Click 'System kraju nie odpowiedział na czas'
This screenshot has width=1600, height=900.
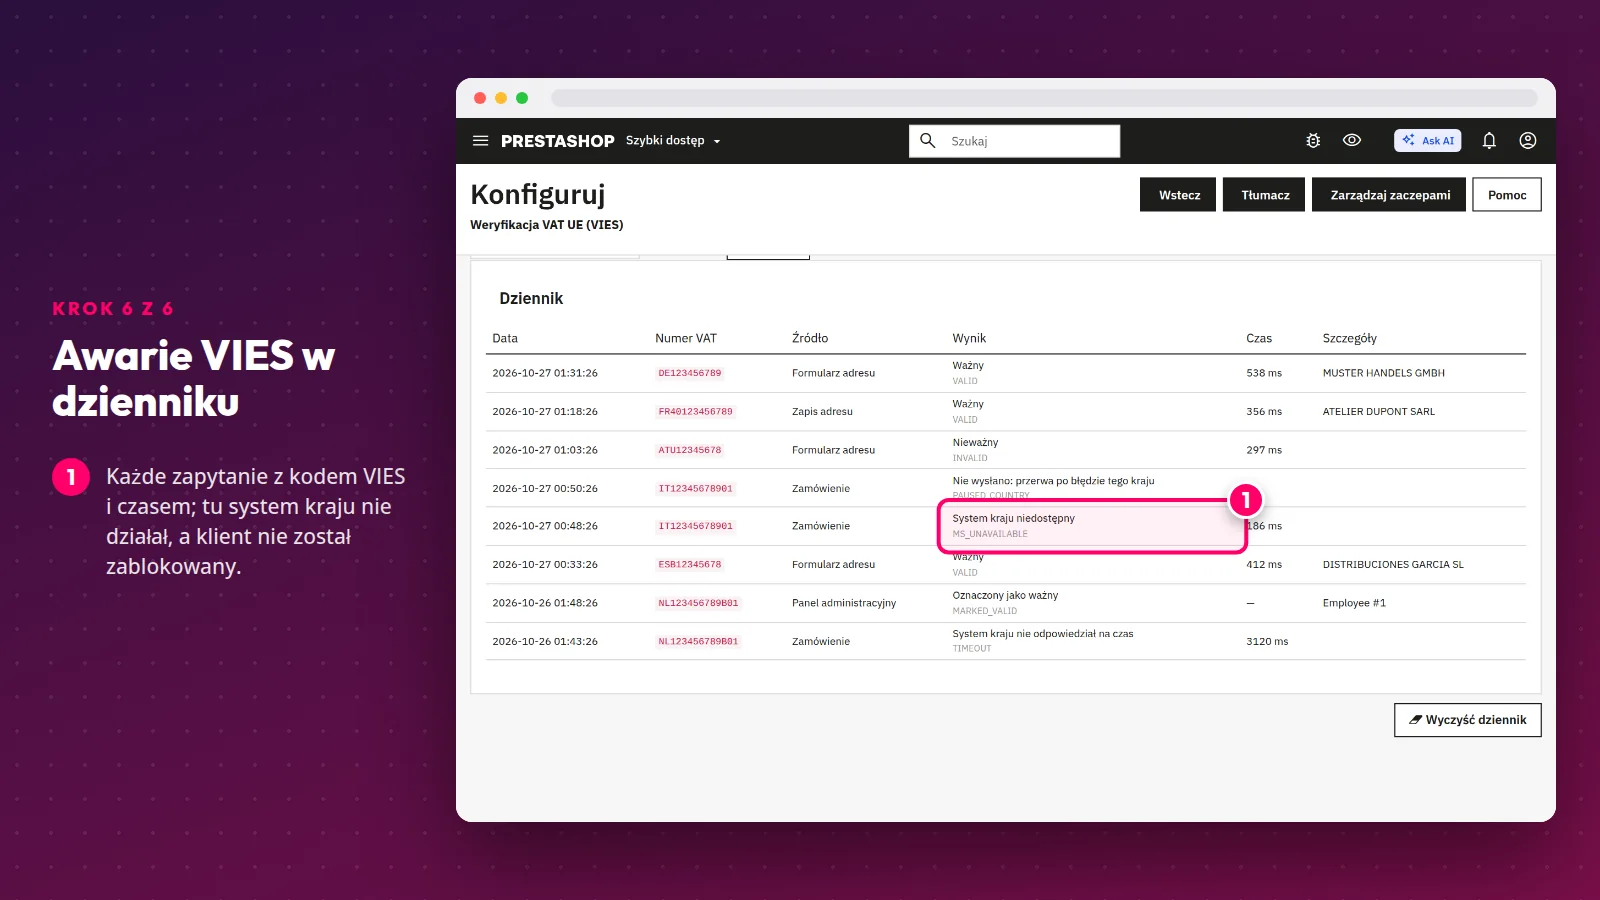click(x=1043, y=634)
